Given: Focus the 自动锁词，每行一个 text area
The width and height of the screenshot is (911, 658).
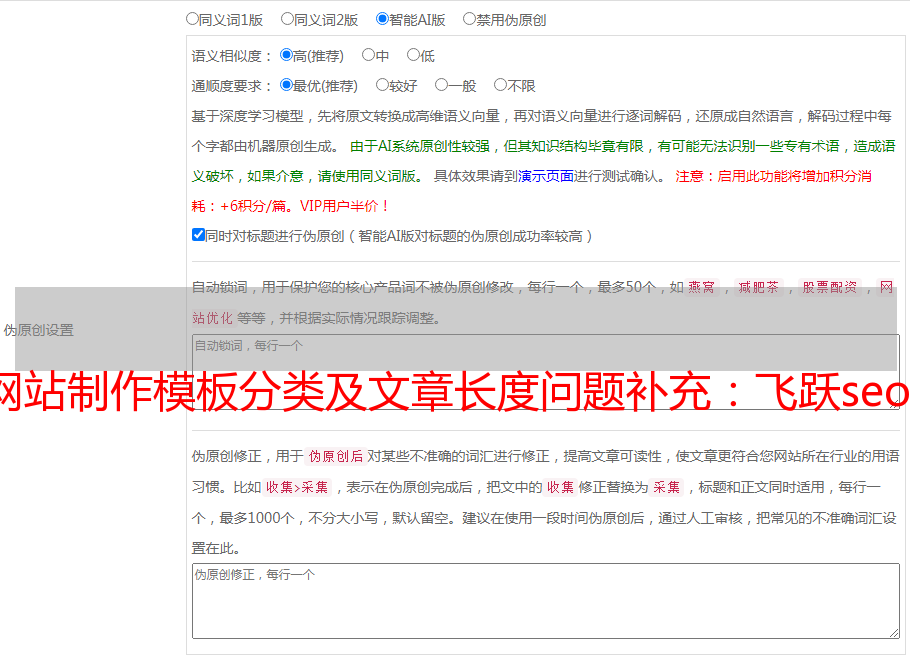Looking at the screenshot, I should click(x=546, y=372).
